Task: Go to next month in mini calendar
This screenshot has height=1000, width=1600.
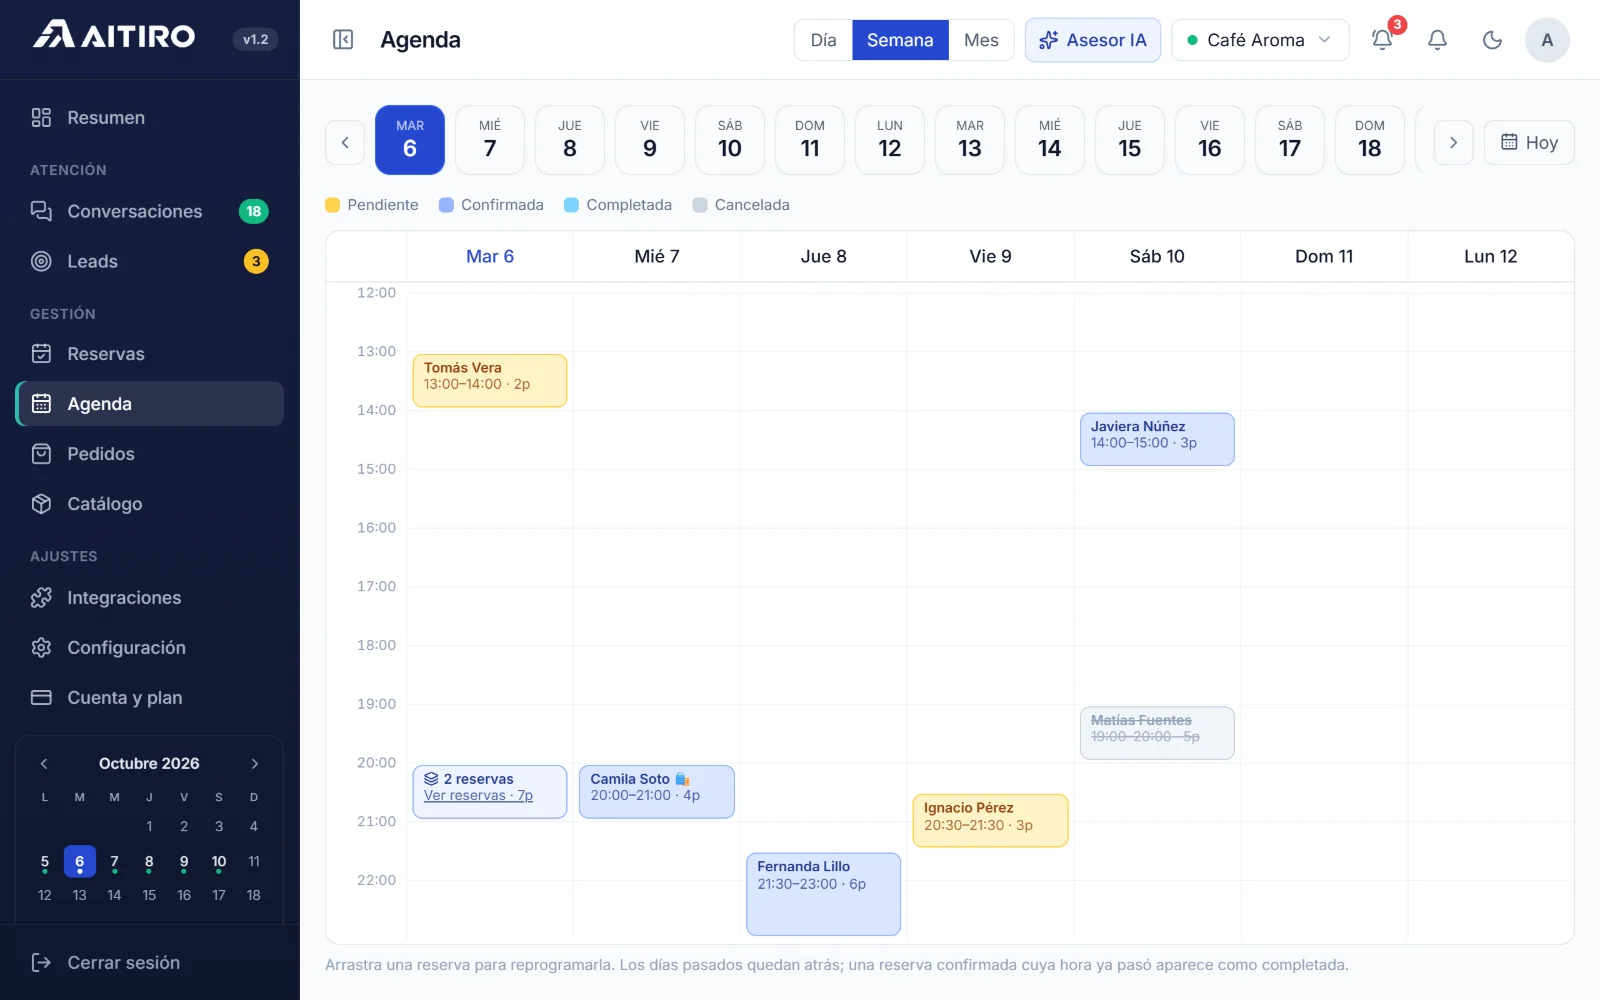Action: (x=255, y=764)
